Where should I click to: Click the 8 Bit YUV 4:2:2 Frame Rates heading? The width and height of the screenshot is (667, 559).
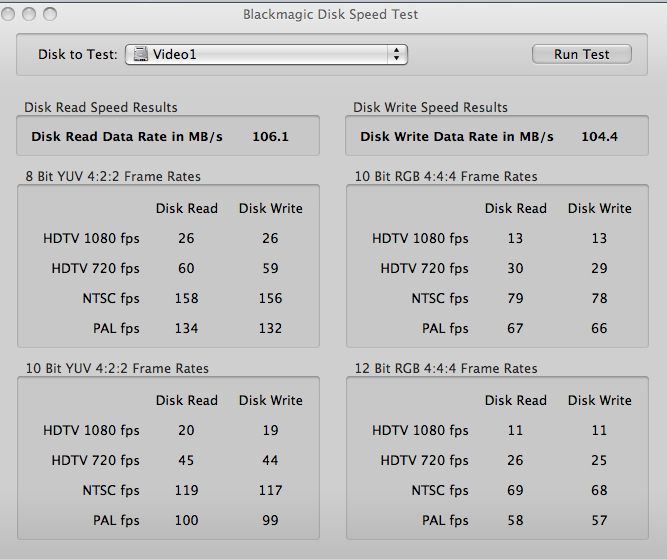click(x=113, y=176)
